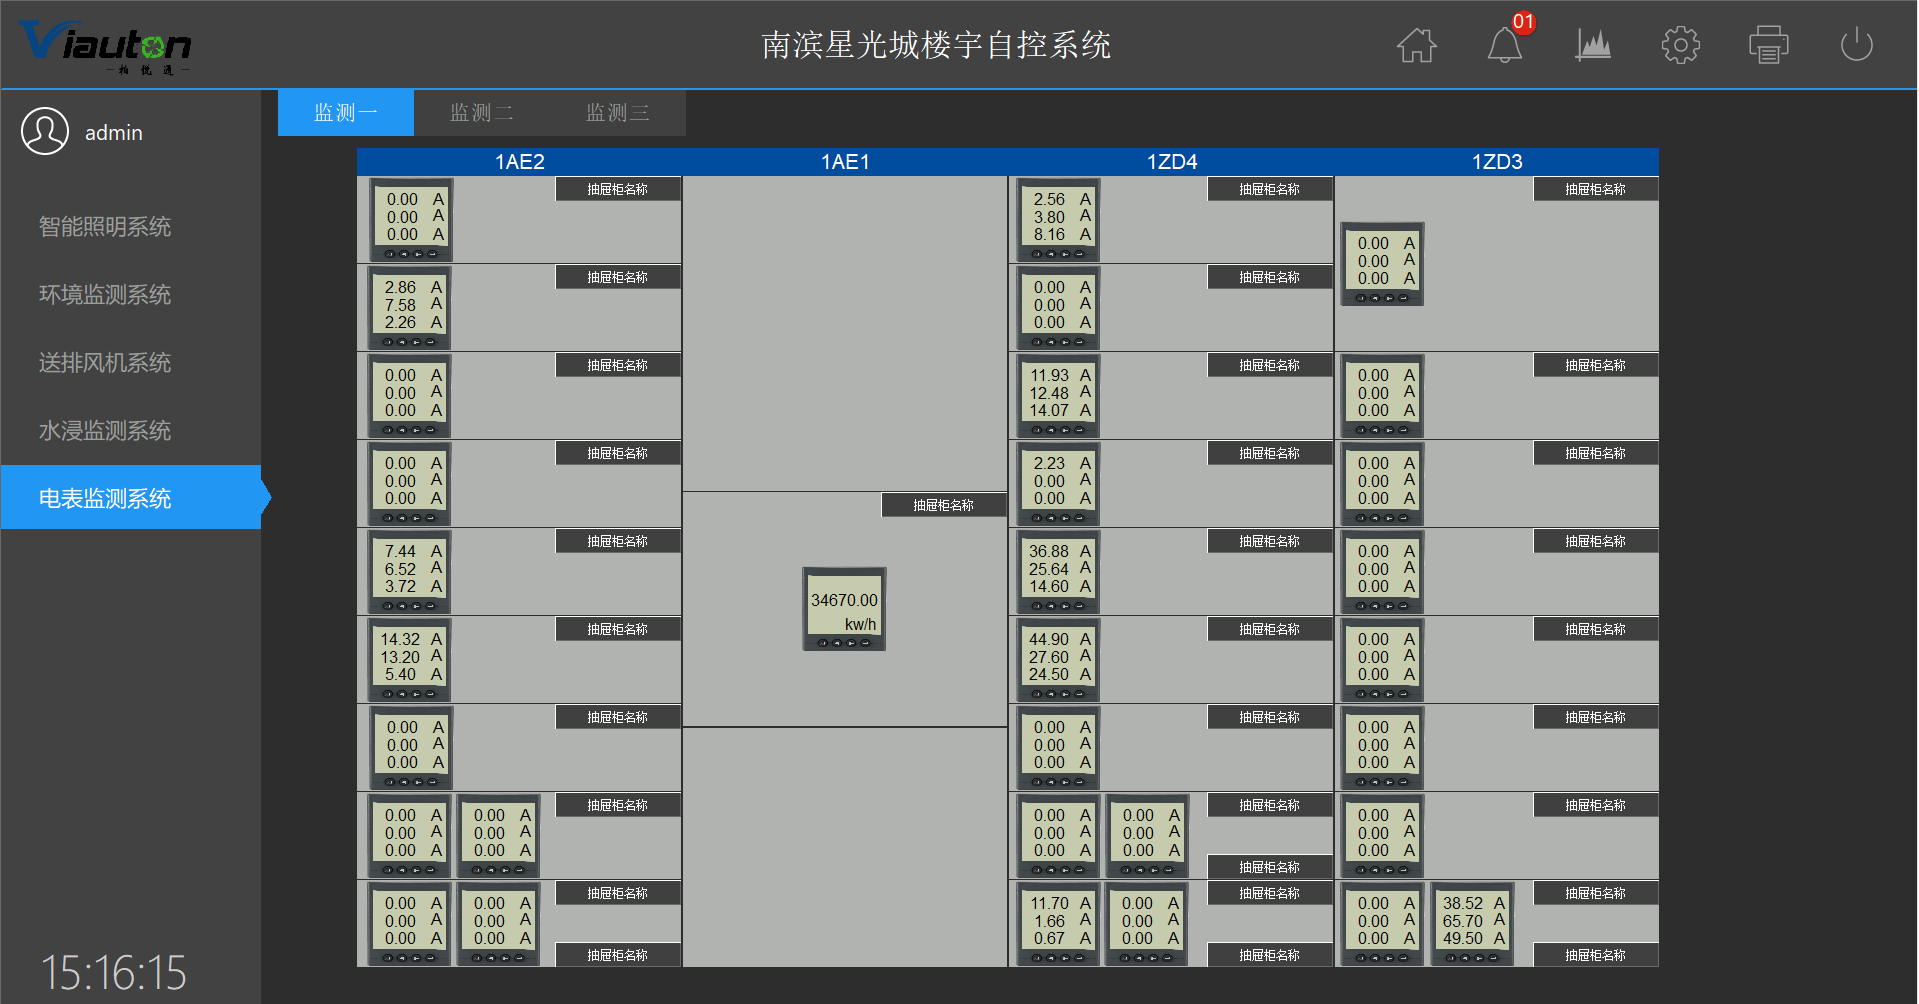Click the 1ZD4 meter reading 44.90 A
The image size is (1919, 1004).
[1059, 659]
